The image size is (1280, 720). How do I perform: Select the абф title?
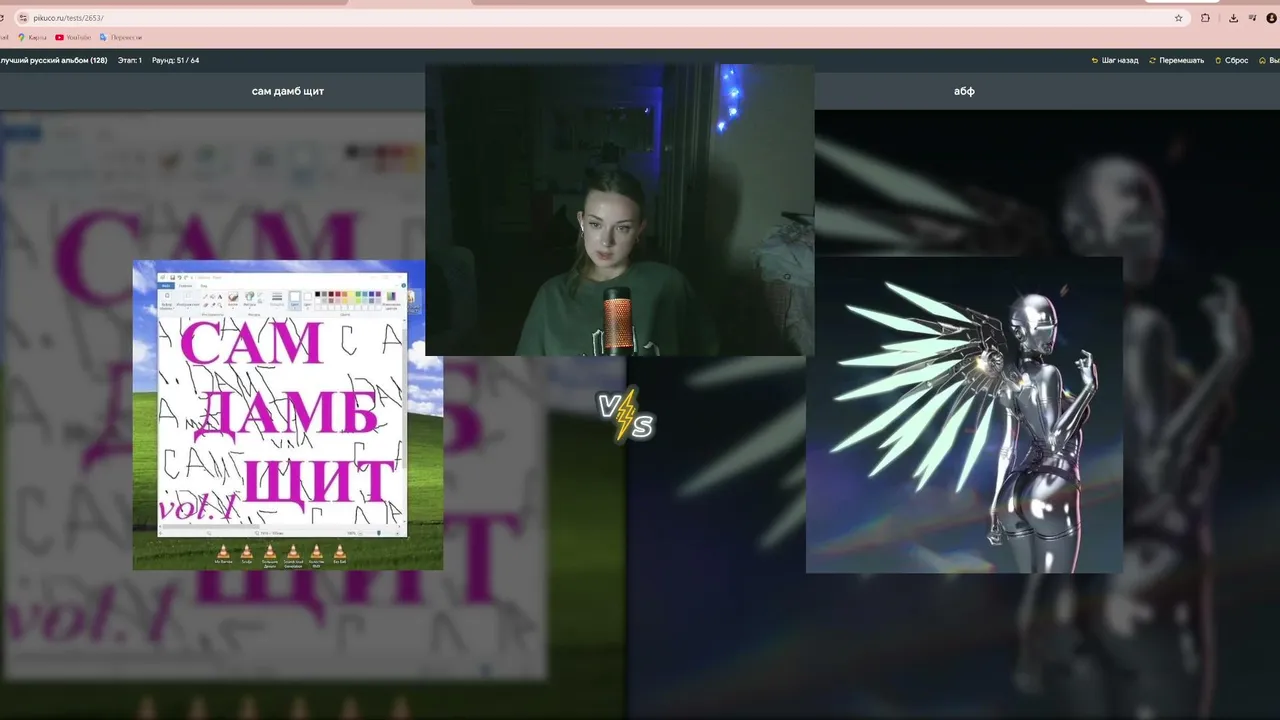(x=964, y=91)
